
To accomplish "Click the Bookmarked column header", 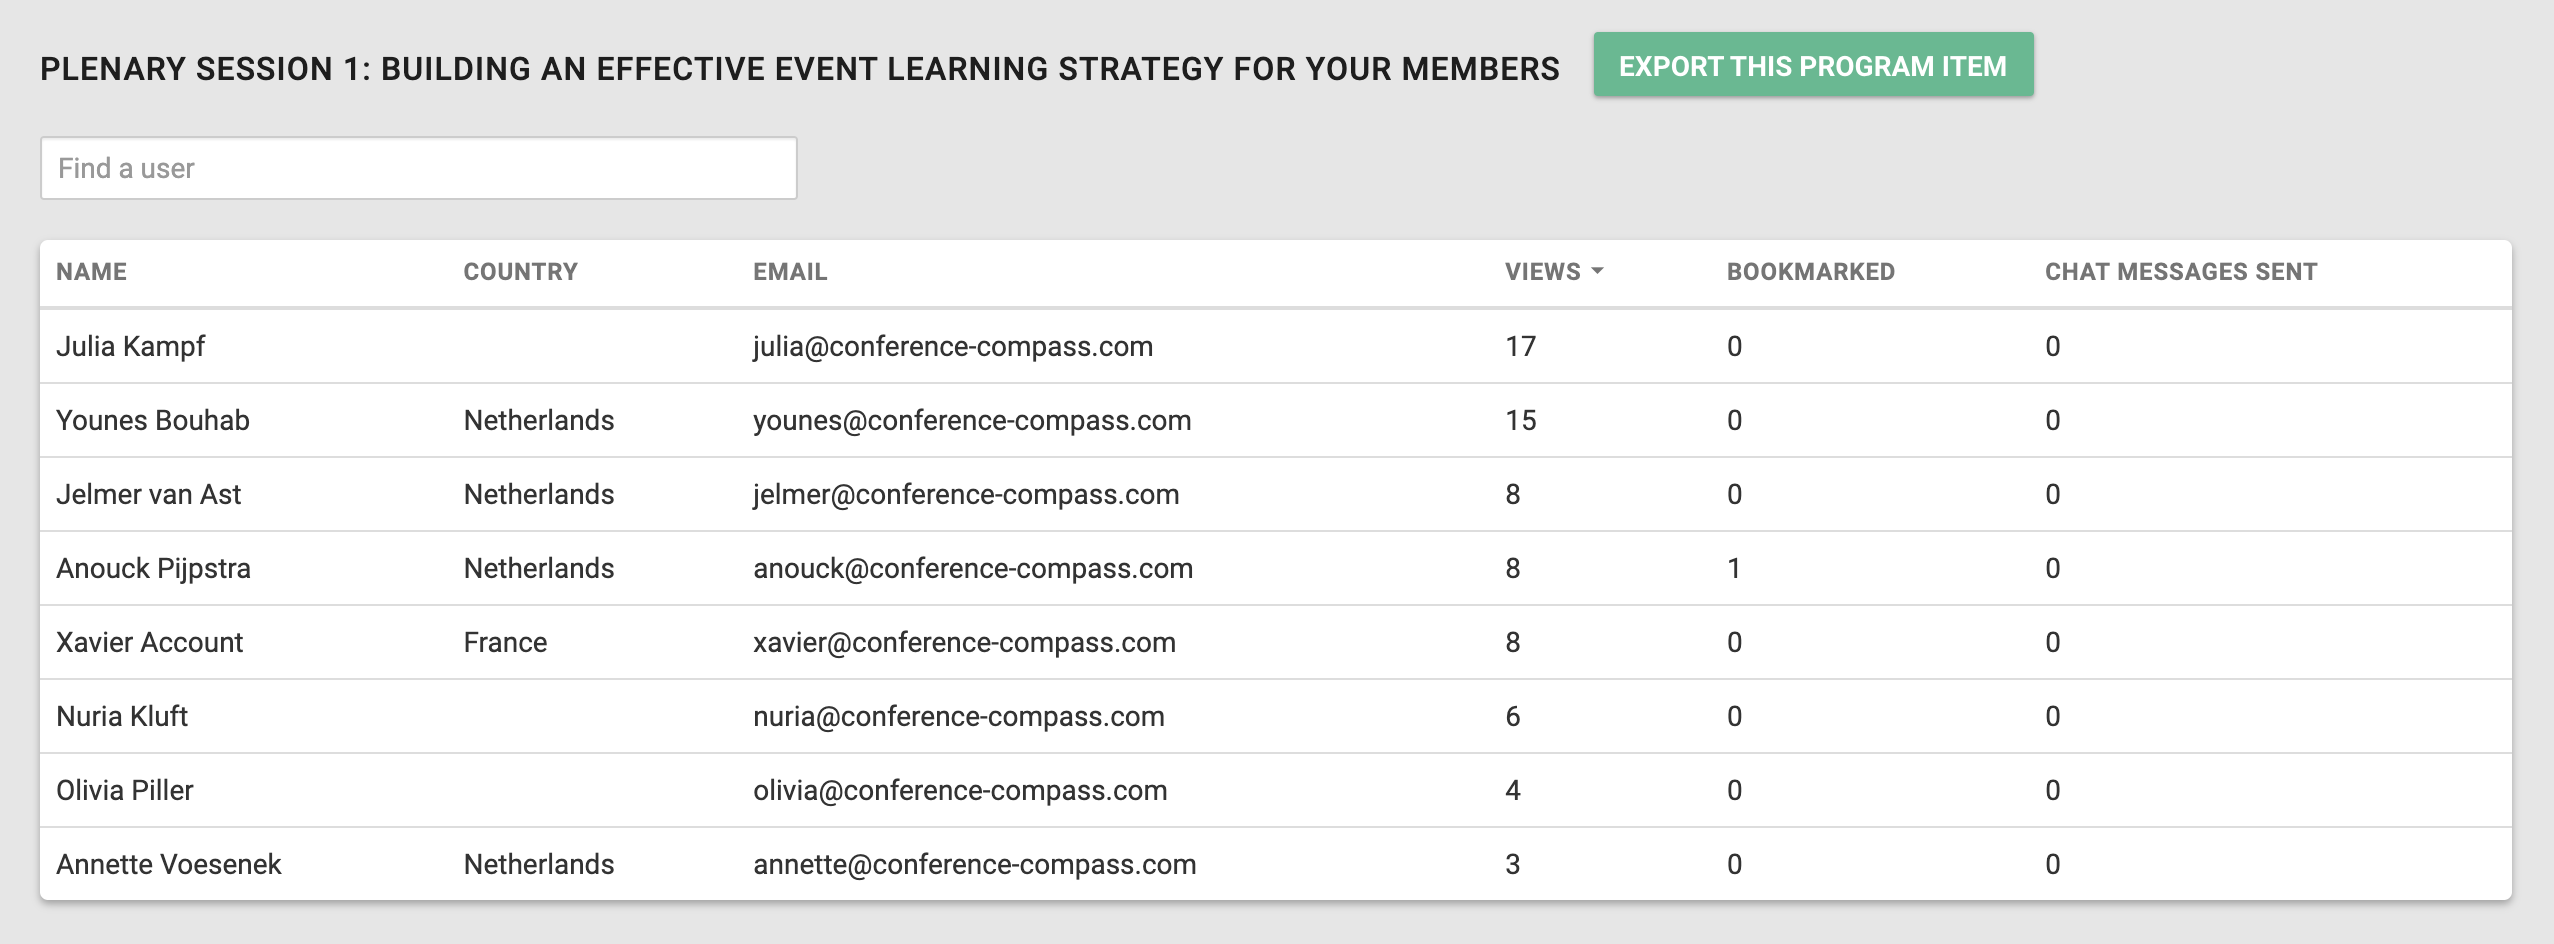I will (1810, 272).
